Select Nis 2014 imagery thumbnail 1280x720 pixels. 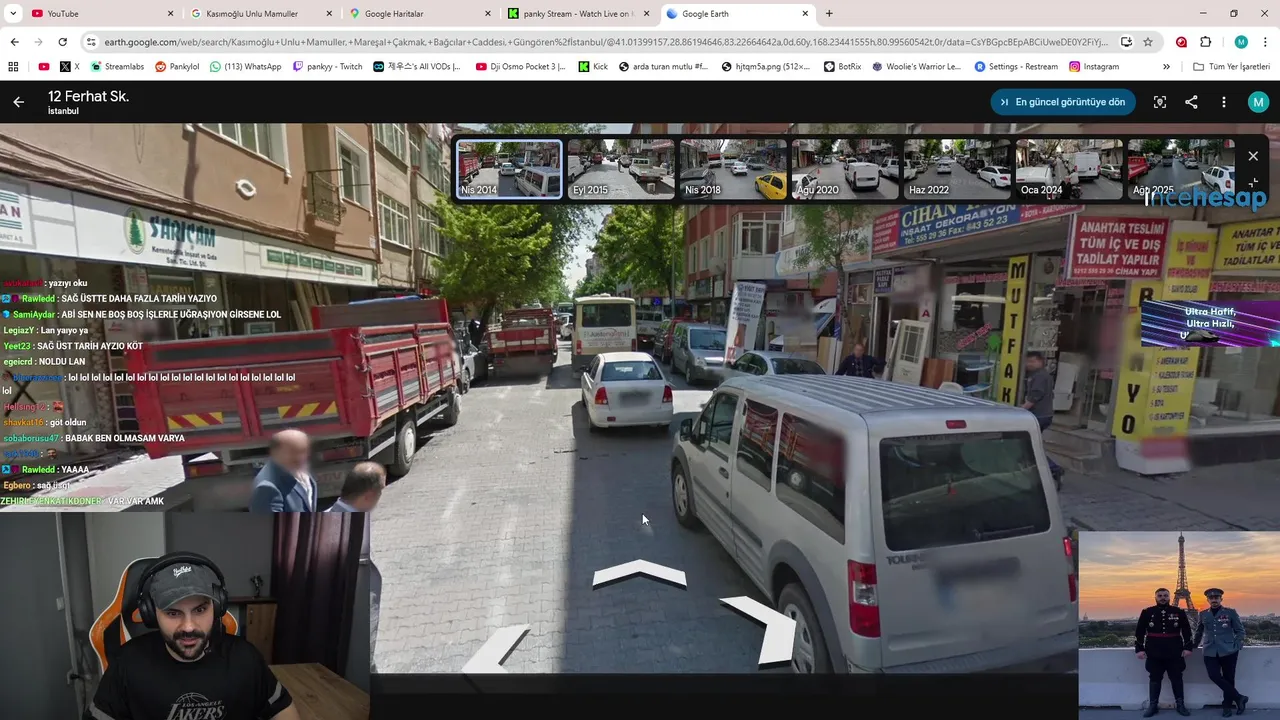(x=509, y=169)
